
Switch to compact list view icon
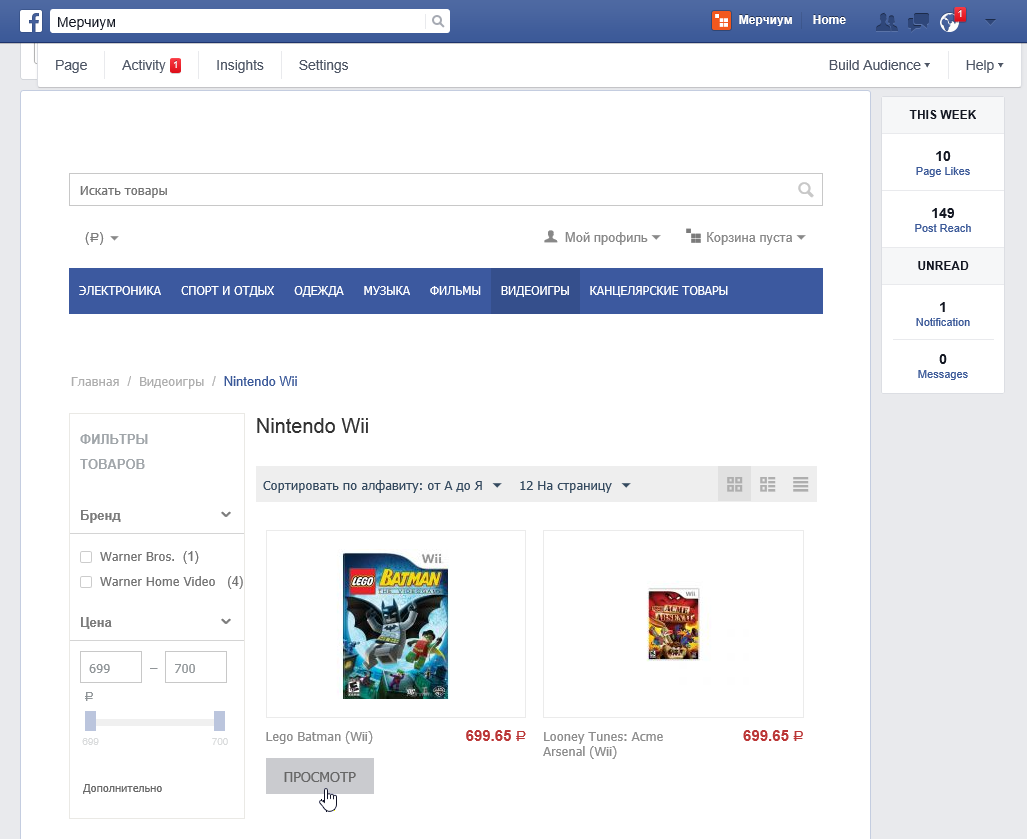pos(767,484)
